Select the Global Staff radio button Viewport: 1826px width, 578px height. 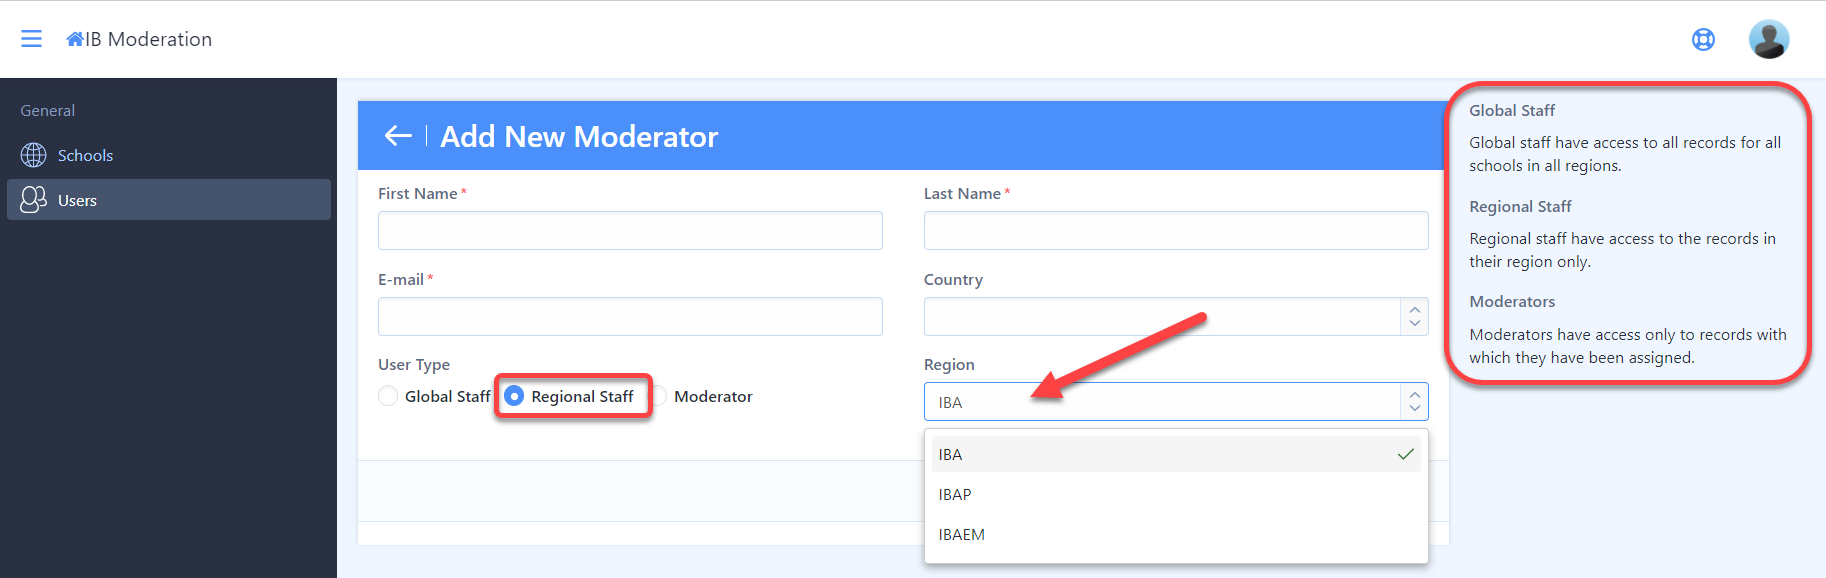[388, 396]
